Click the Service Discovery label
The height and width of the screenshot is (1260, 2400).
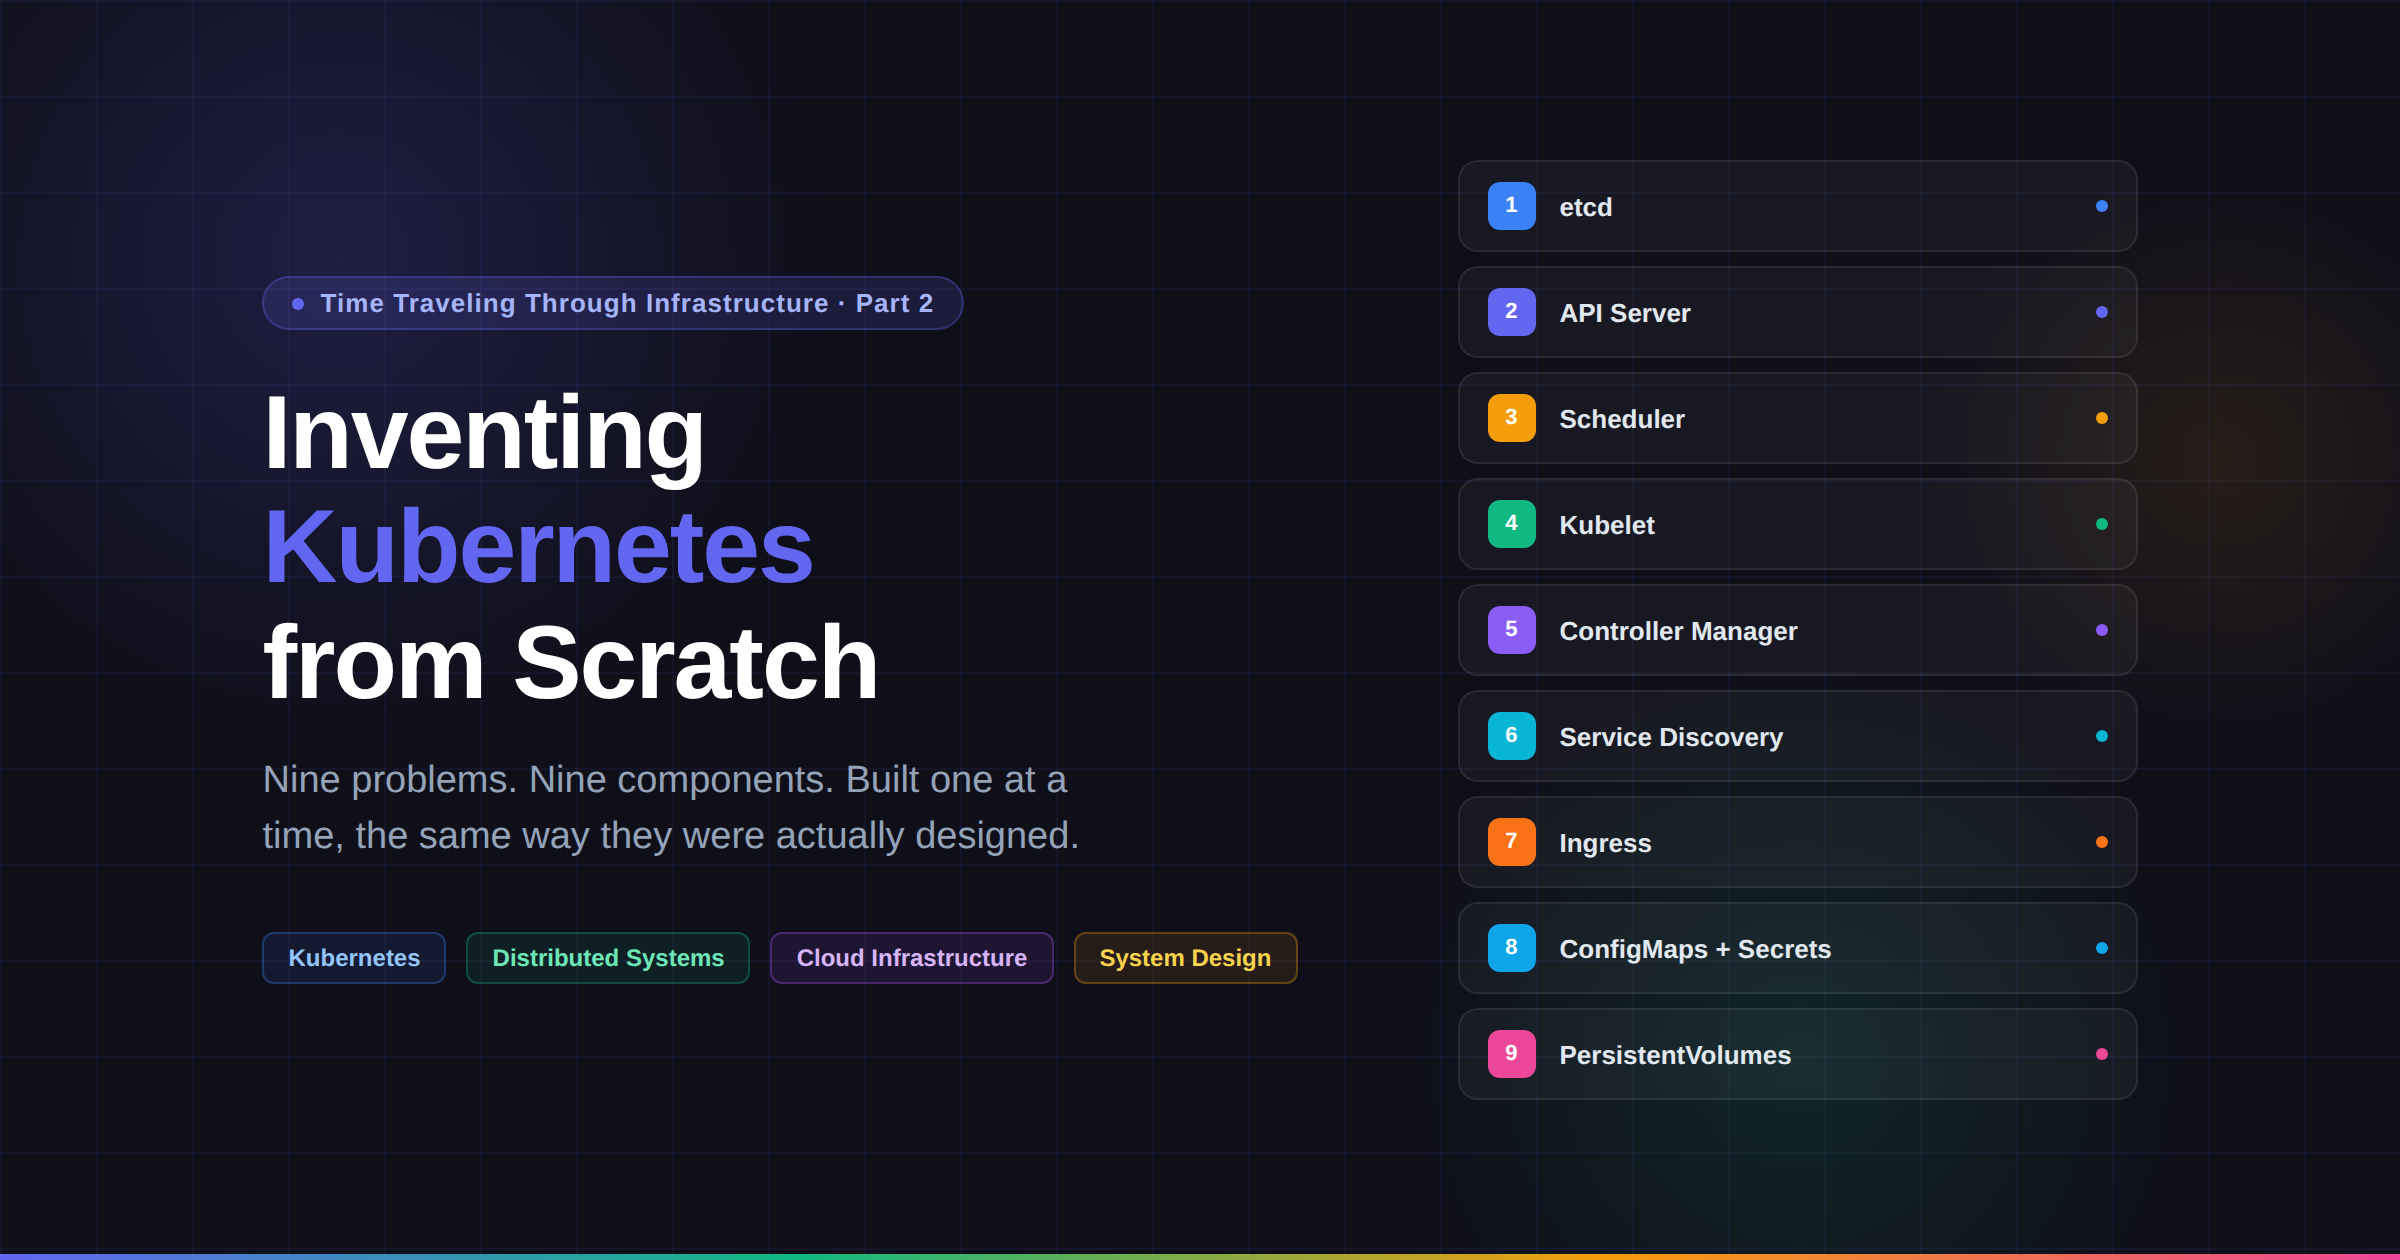click(x=1671, y=737)
